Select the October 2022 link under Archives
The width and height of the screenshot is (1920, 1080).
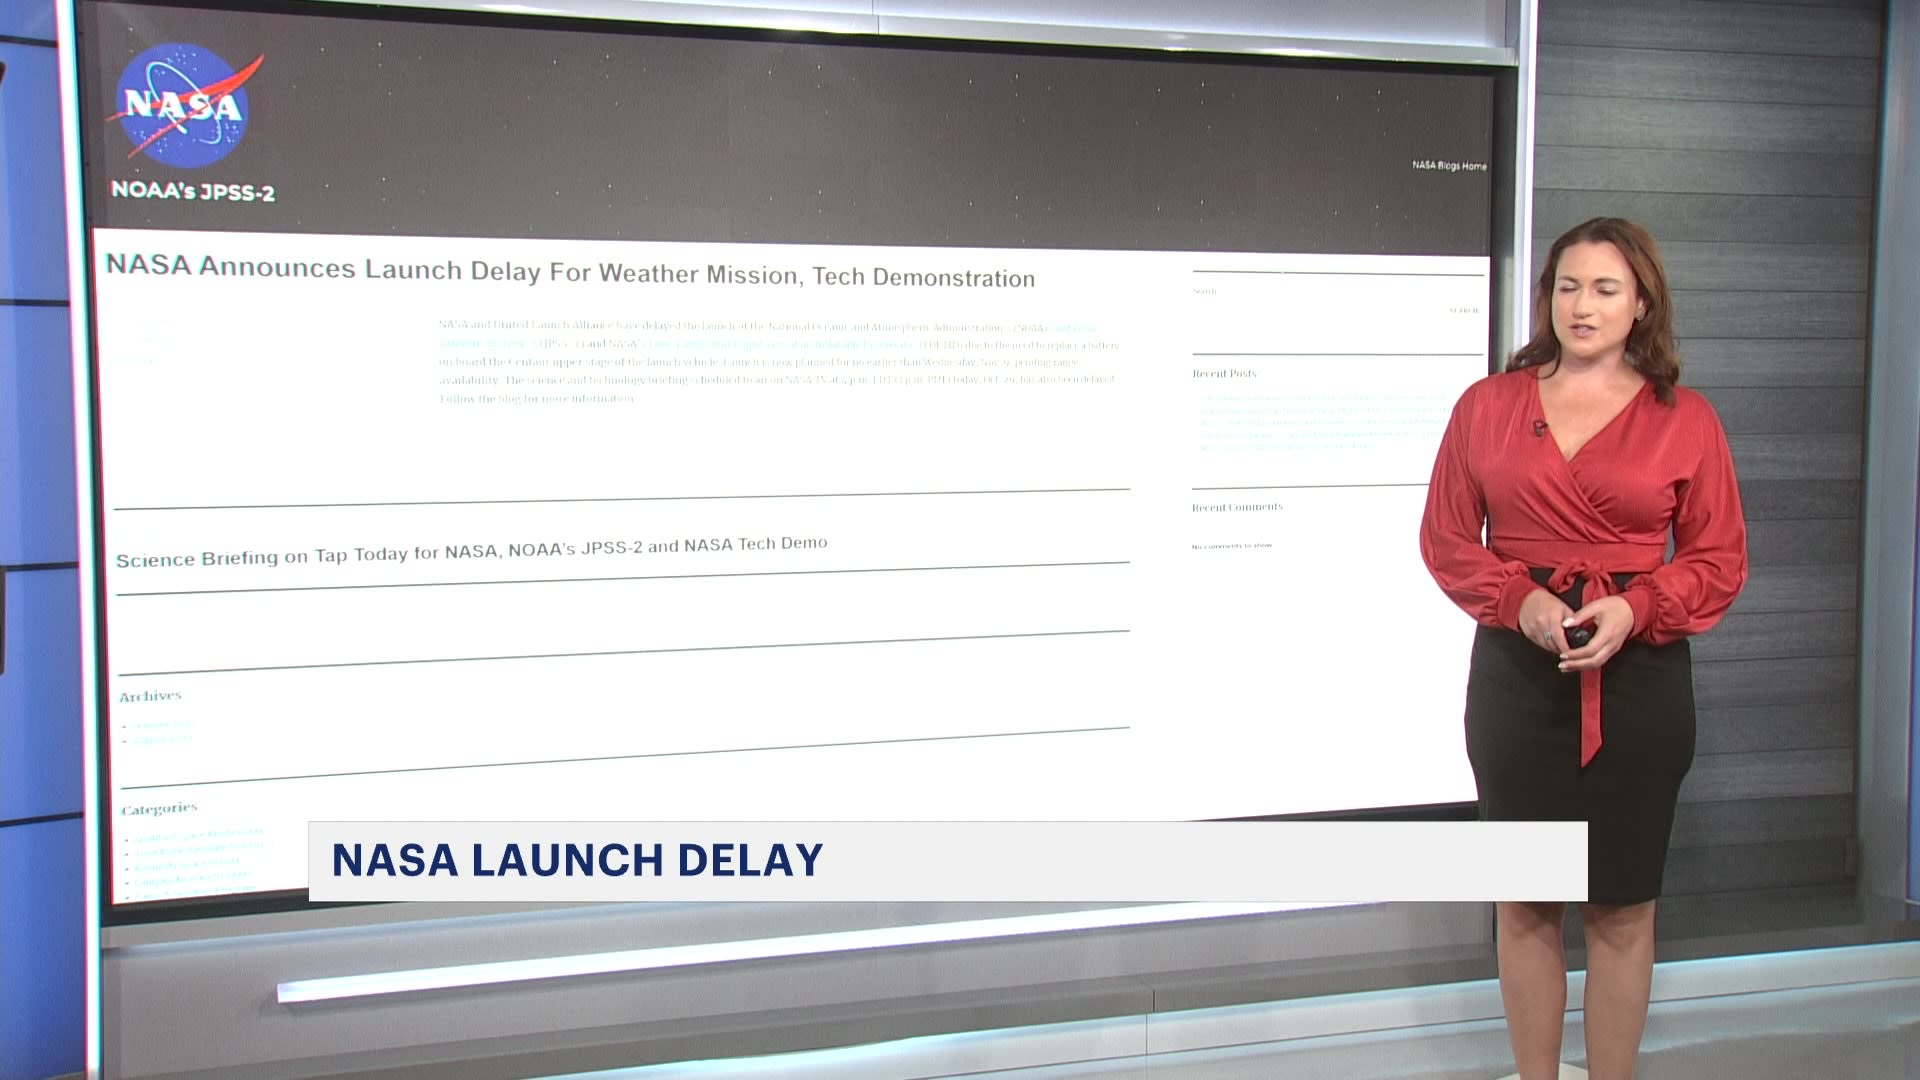click(x=162, y=724)
